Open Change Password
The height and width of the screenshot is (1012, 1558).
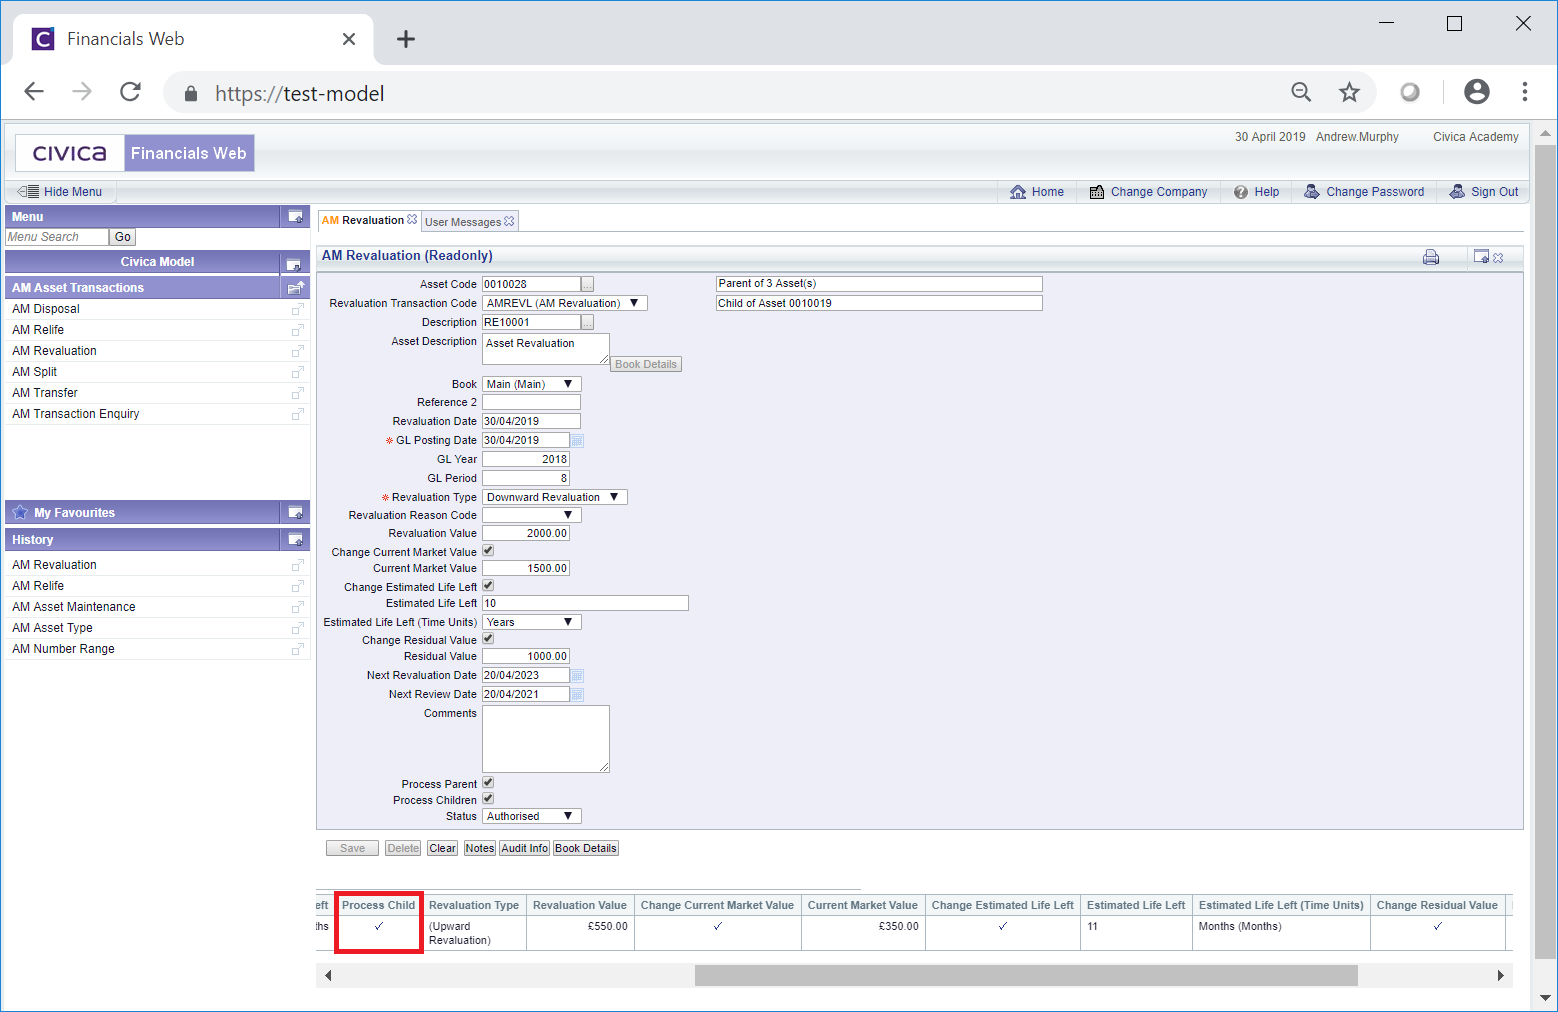tap(1364, 192)
